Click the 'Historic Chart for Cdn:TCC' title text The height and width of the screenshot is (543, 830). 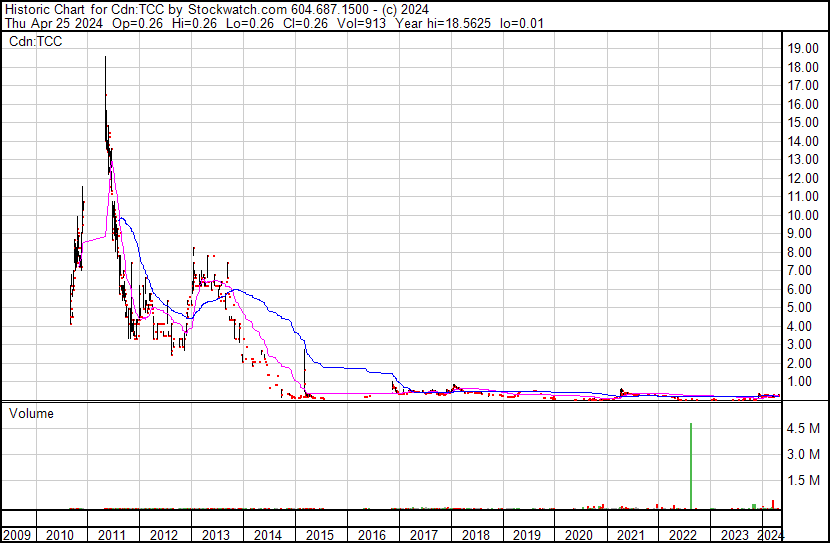point(85,10)
